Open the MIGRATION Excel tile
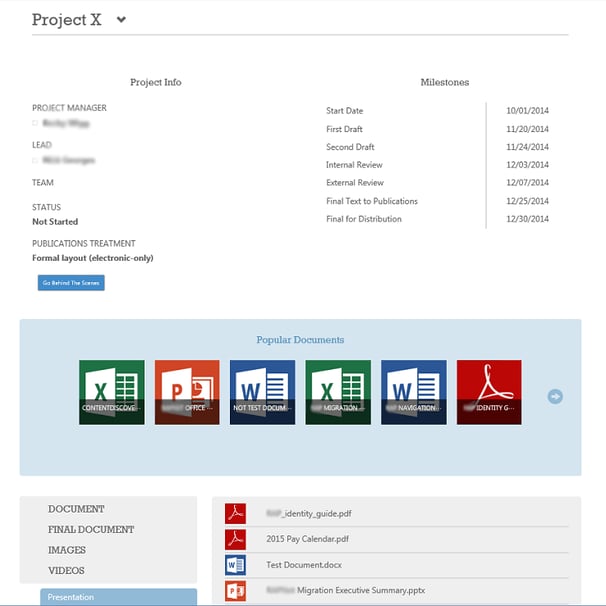 338,392
